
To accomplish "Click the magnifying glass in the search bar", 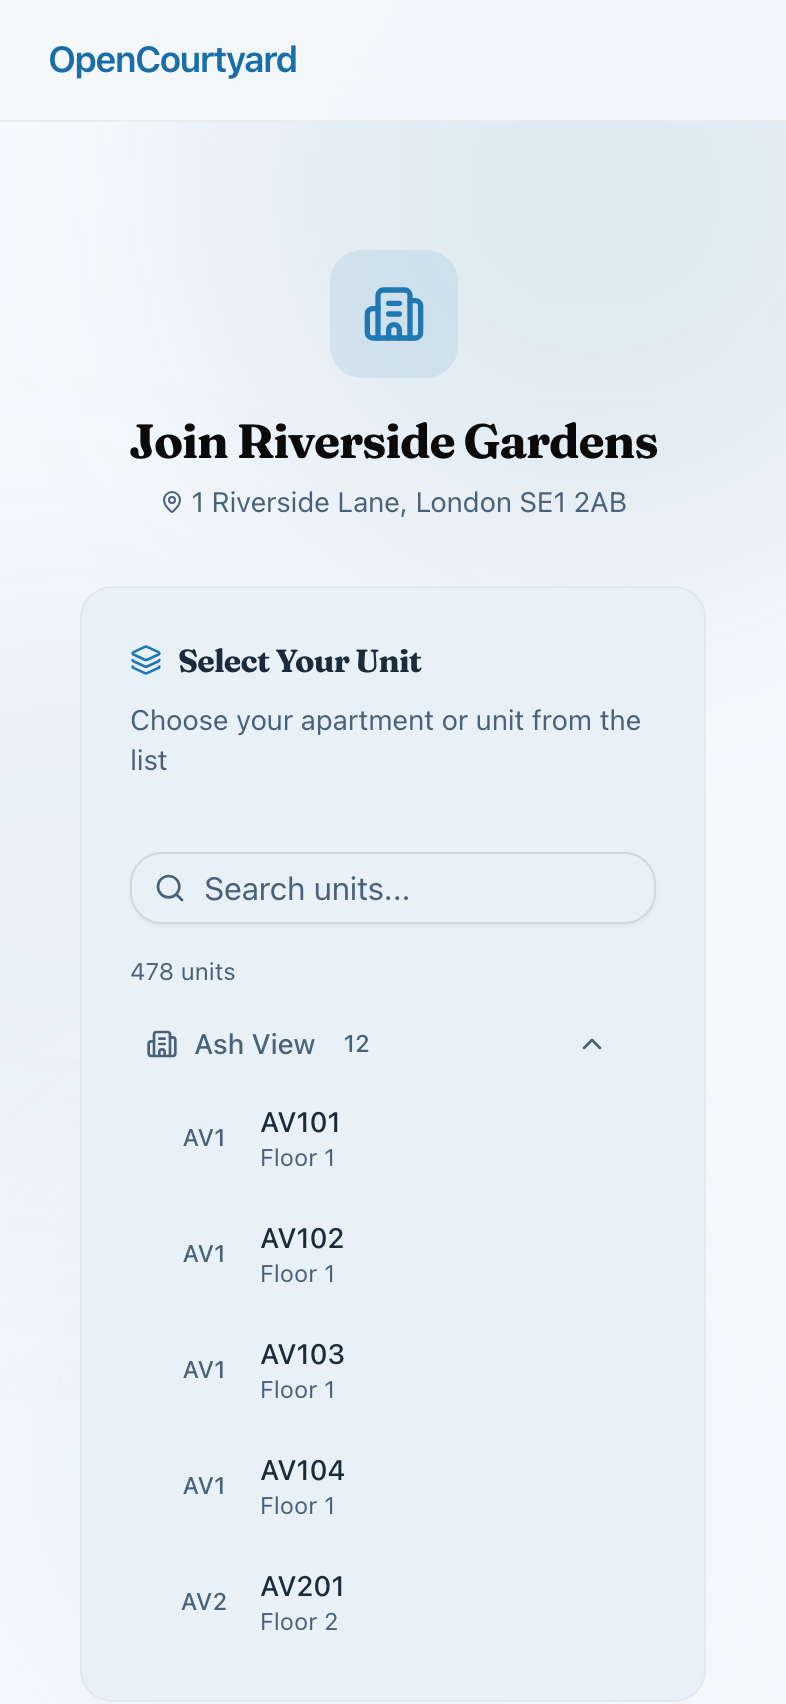I will [170, 888].
